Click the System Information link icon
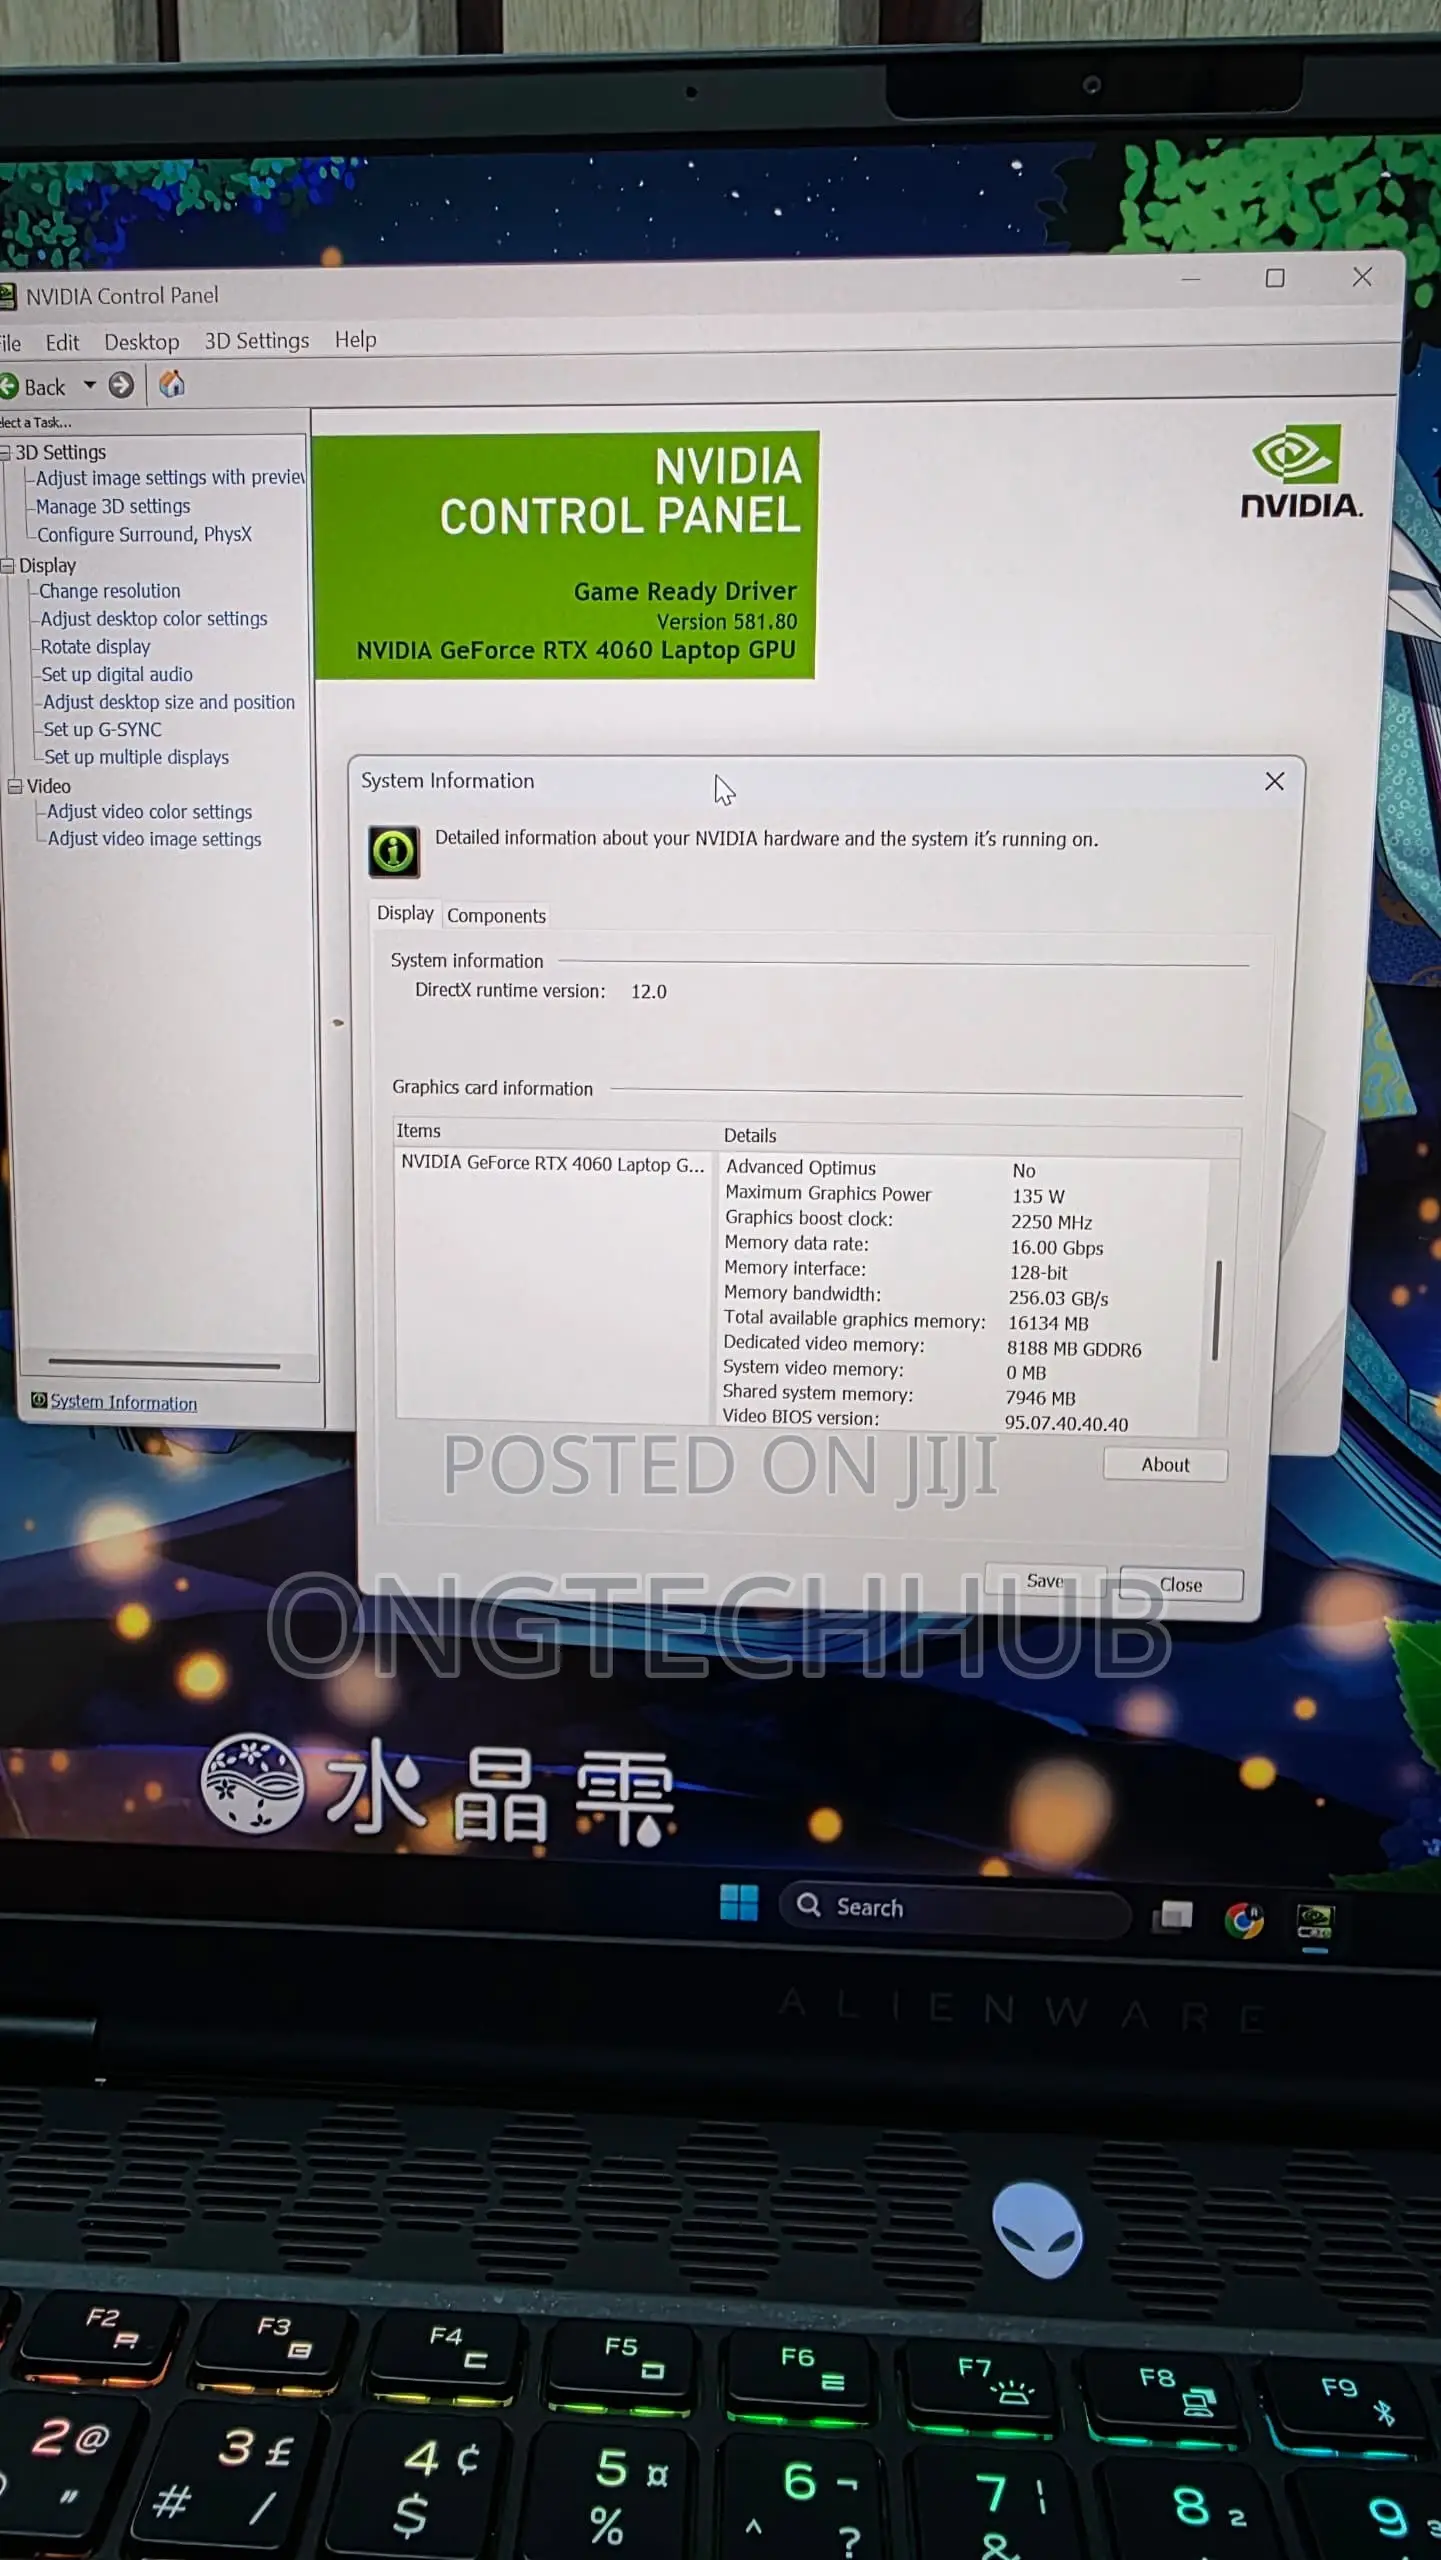 click(x=39, y=1400)
